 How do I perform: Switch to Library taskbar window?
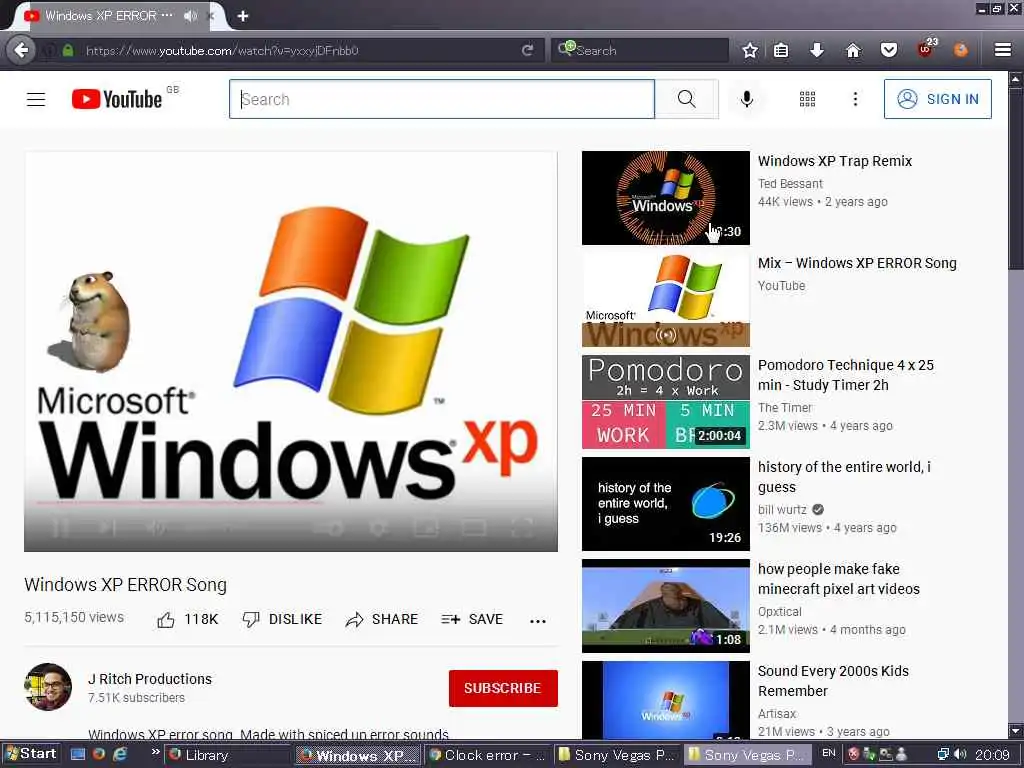(x=227, y=755)
